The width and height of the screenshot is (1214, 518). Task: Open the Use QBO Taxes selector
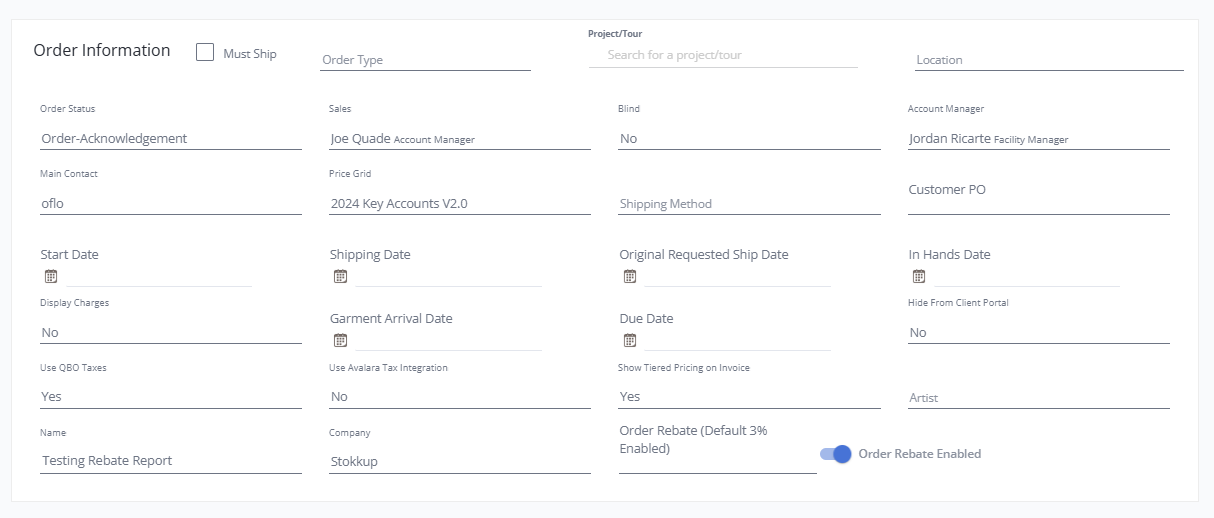tap(170, 397)
